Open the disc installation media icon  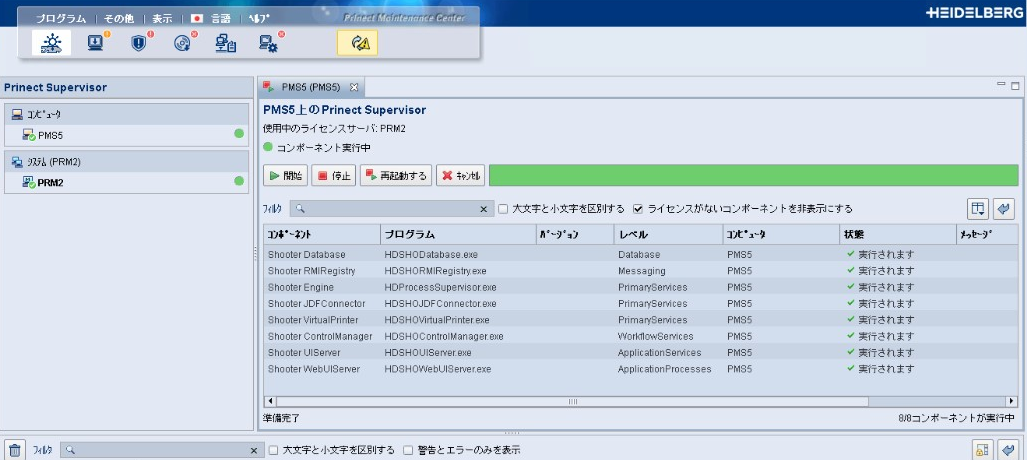tap(182, 43)
